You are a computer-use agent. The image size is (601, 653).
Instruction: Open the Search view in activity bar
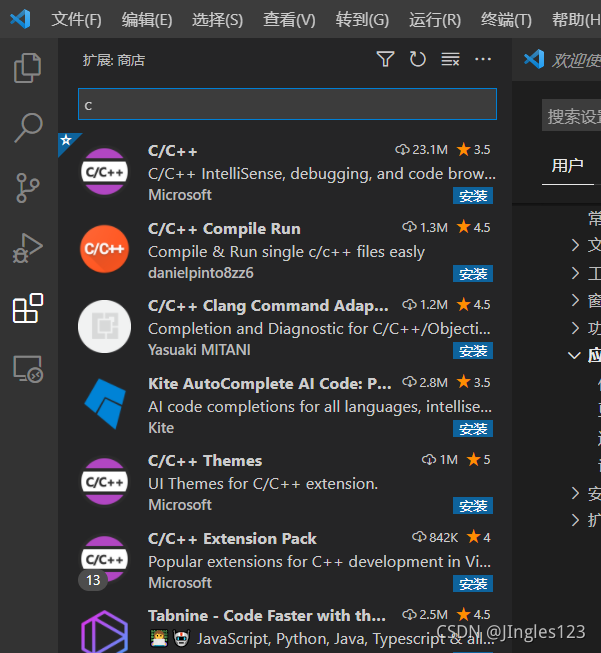[28, 128]
